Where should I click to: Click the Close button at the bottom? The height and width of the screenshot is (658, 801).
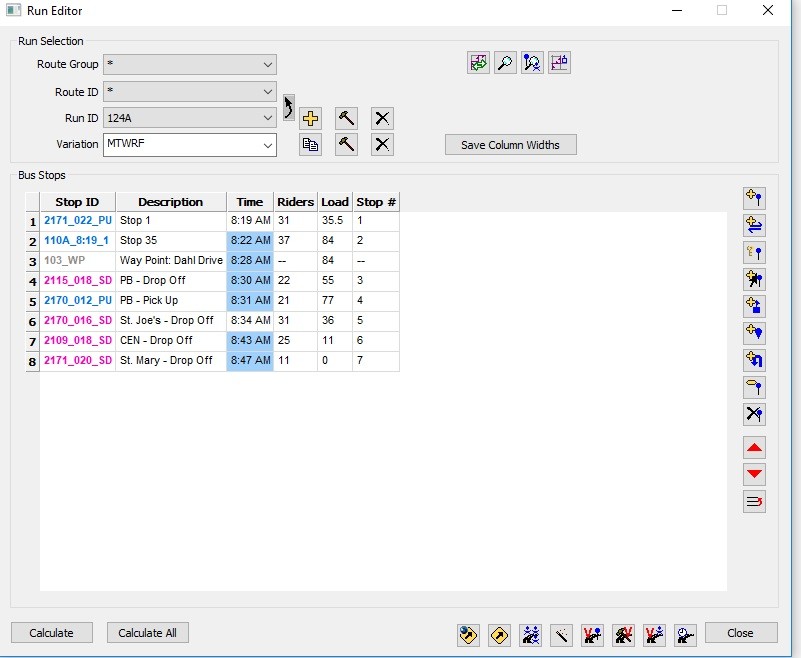coord(741,633)
